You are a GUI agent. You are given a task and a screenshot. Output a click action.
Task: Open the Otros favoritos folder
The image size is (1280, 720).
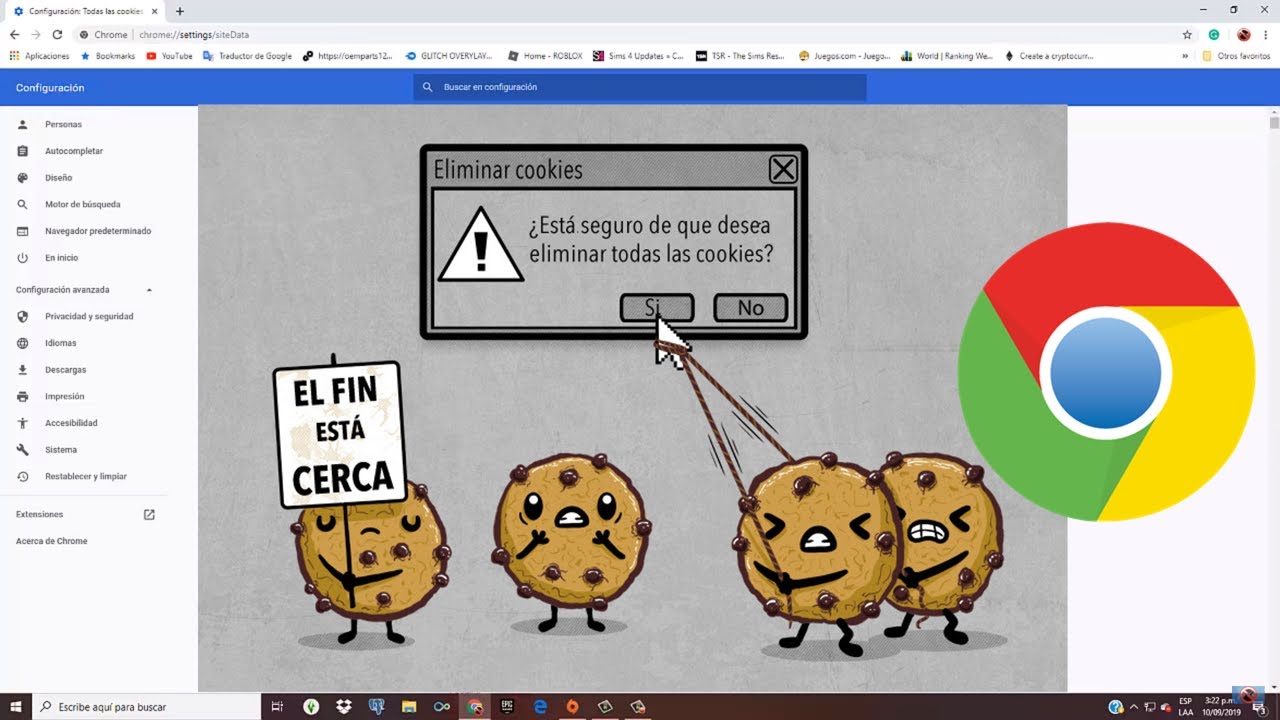pos(1236,56)
